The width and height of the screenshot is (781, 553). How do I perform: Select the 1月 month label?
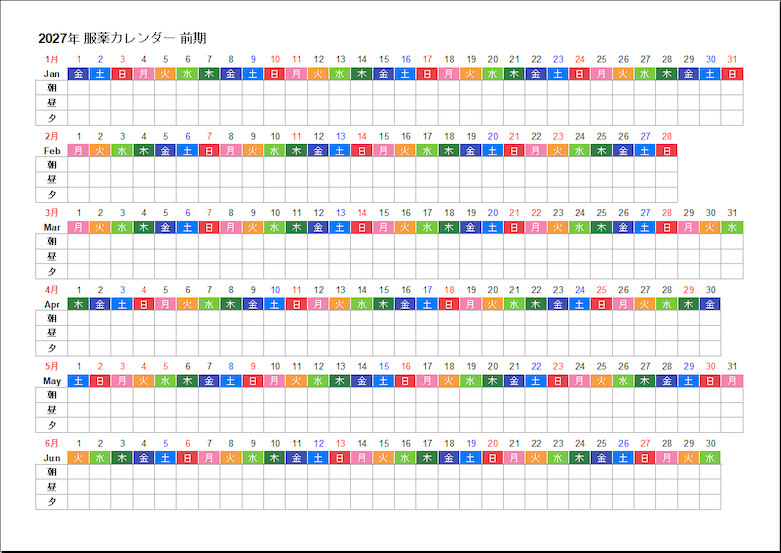click(52, 59)
